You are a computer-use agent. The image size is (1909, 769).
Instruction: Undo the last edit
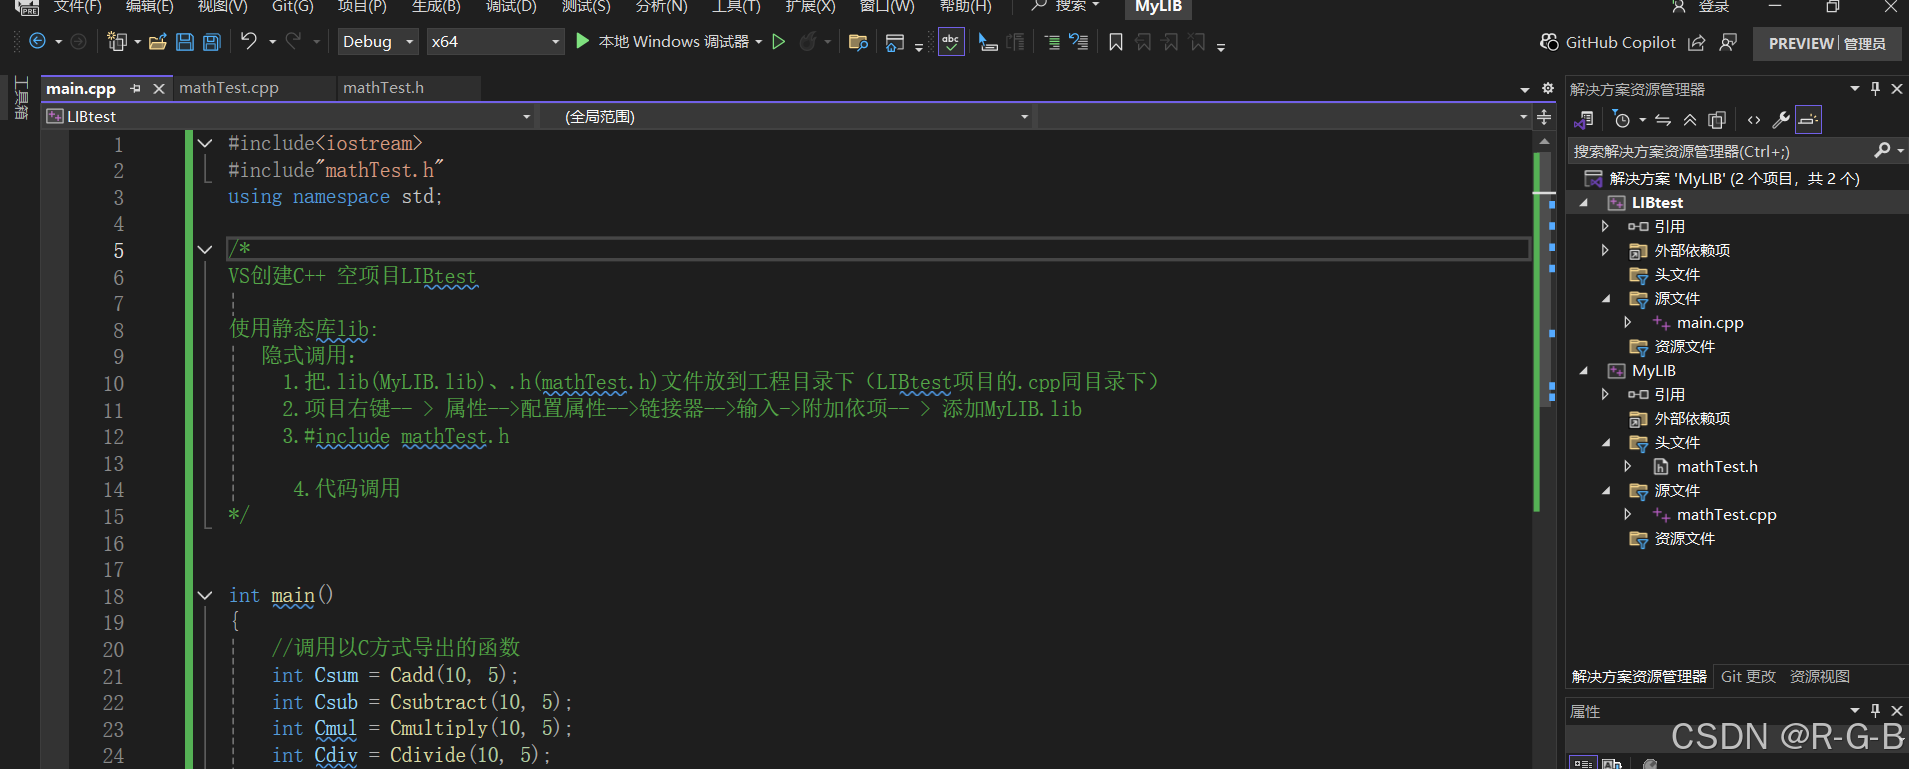(x=248, y=41)
